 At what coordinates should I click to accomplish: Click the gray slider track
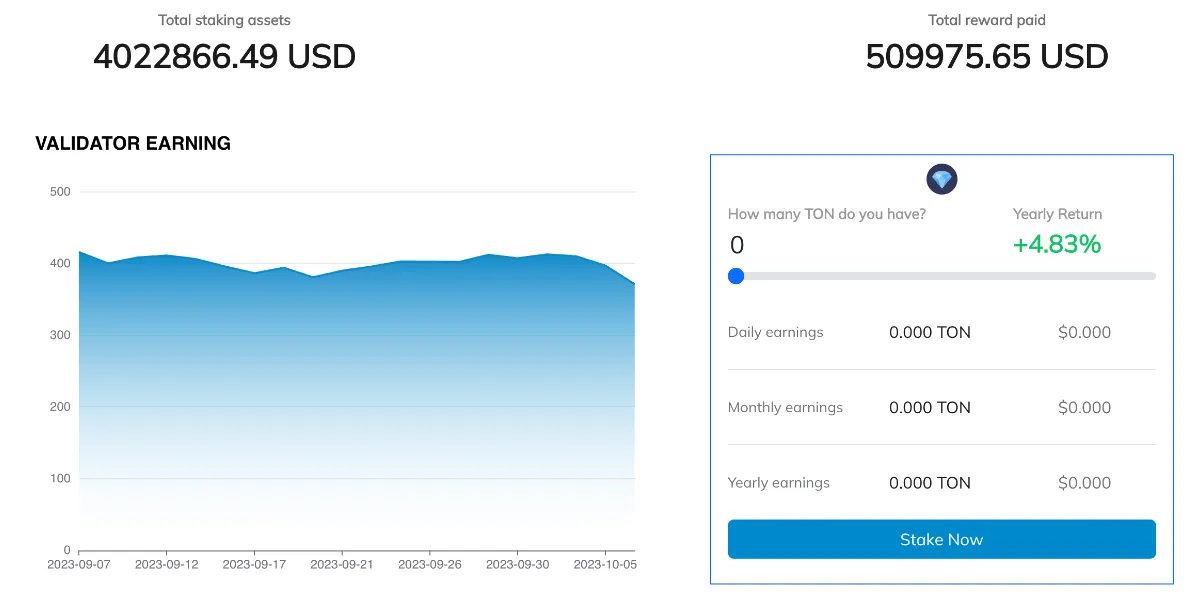click(x=942, y=276)
